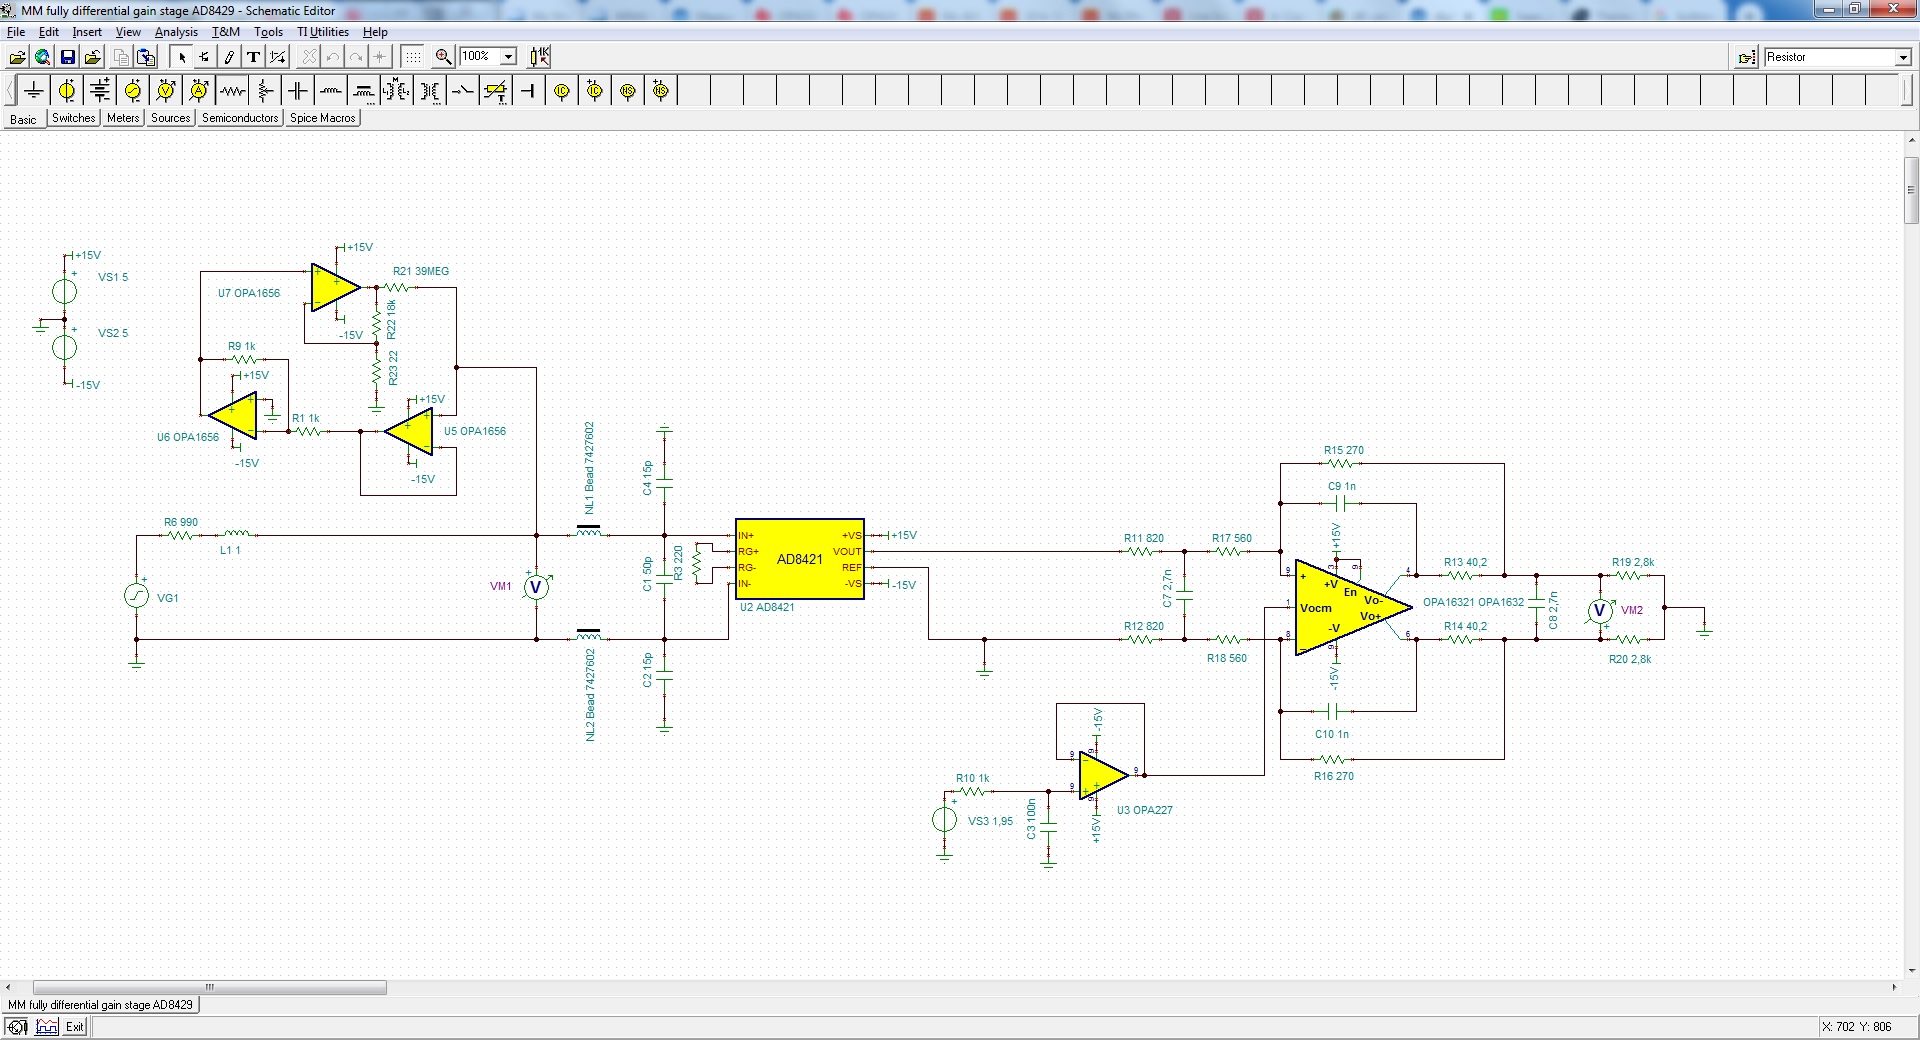The height and width of the screenshot is (1040, 1920).
Task: Click the R15 270 resistor label
Action: pyautogui.click(x=1344, y=450)
